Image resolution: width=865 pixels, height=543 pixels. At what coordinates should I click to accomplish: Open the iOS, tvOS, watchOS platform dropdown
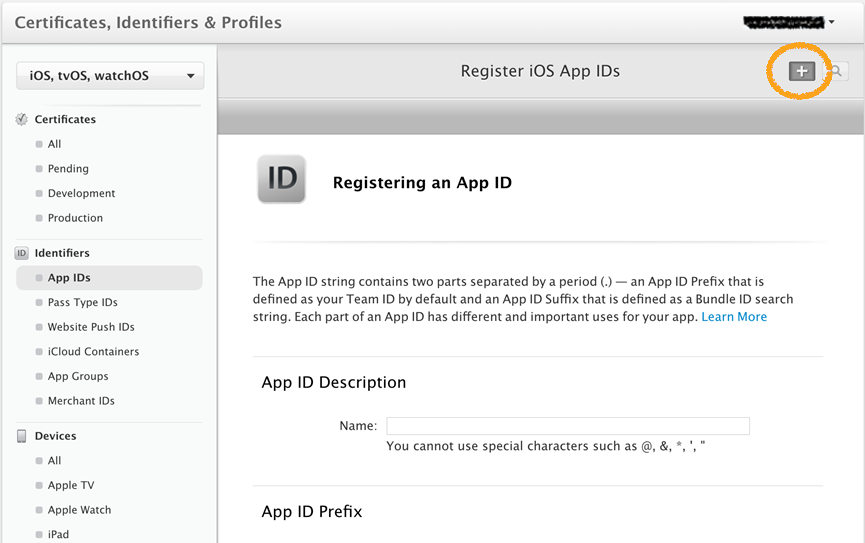coord(110,76)
